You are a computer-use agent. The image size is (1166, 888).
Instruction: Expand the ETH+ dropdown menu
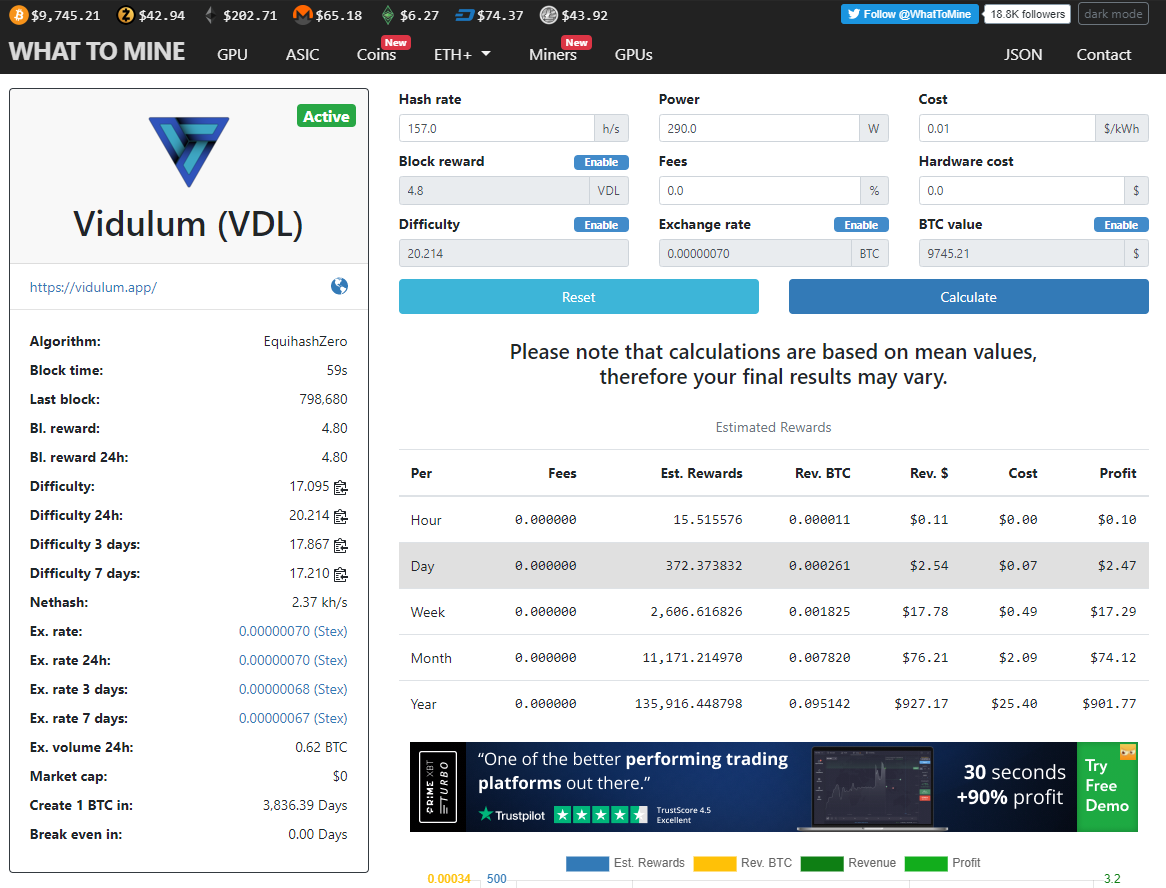pyautogui.click(x=462, y=54)
